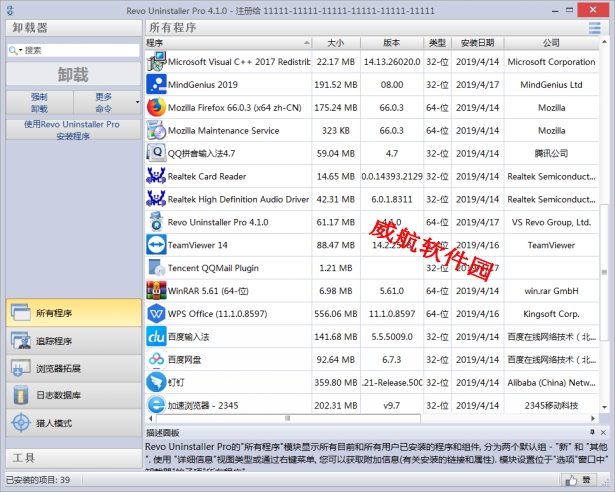This screenshot has width=615, height=492.
Task: Click the 加速浏览器 - 2345 icon
Action: (x=156, y=405)
